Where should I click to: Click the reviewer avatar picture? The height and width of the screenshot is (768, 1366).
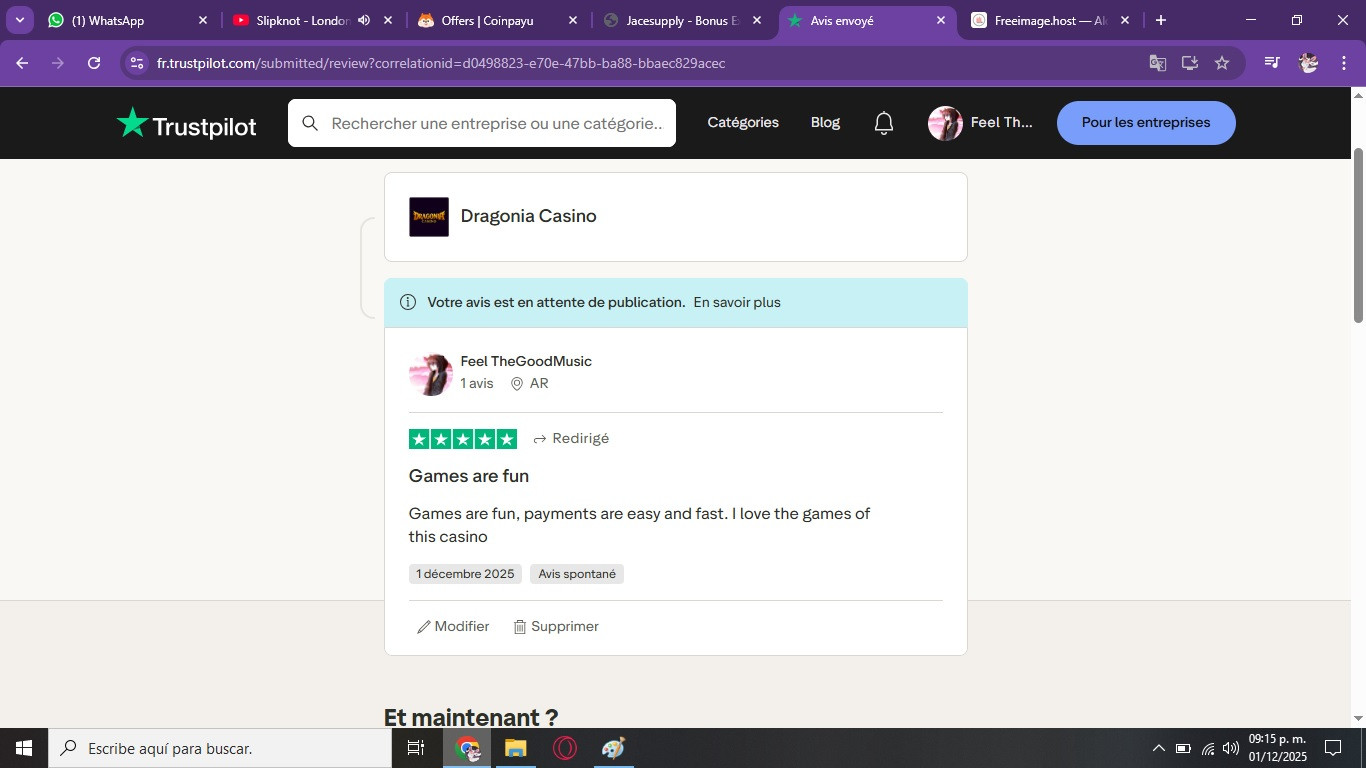[431, 375]
